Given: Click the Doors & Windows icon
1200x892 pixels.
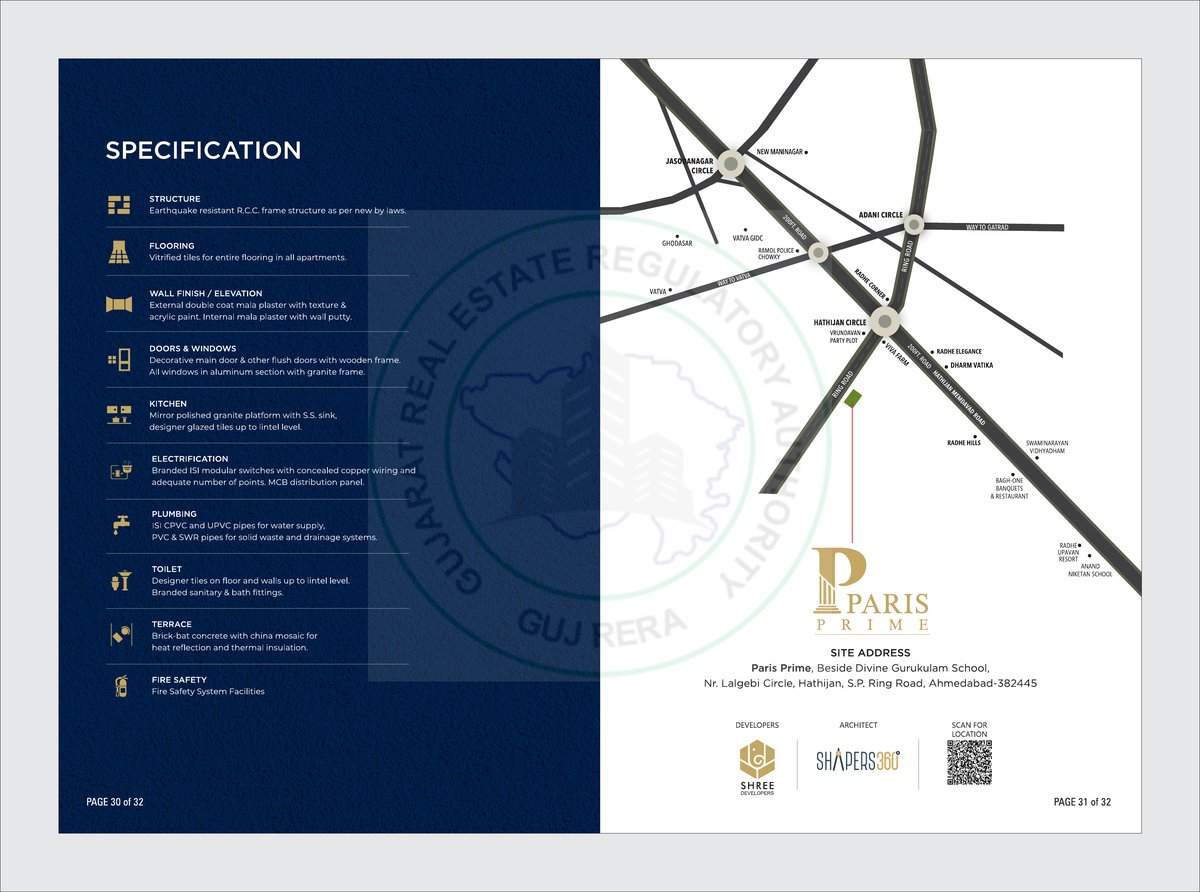Looking at the screenshot, I should 119,360.
